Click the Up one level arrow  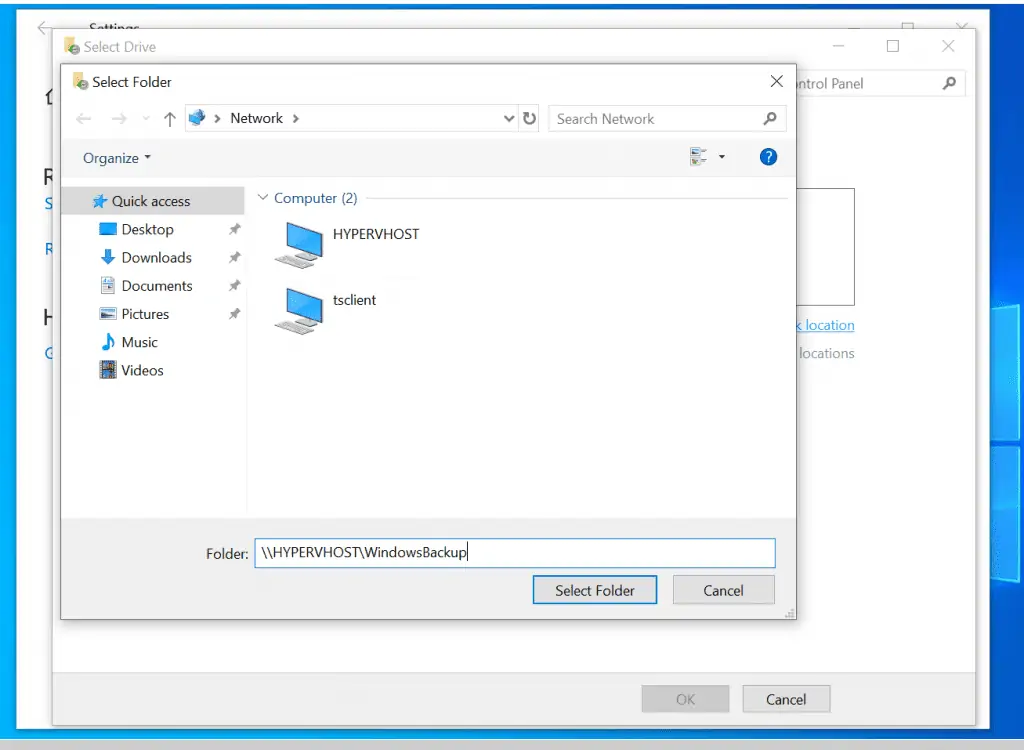(x=169, y=119)
